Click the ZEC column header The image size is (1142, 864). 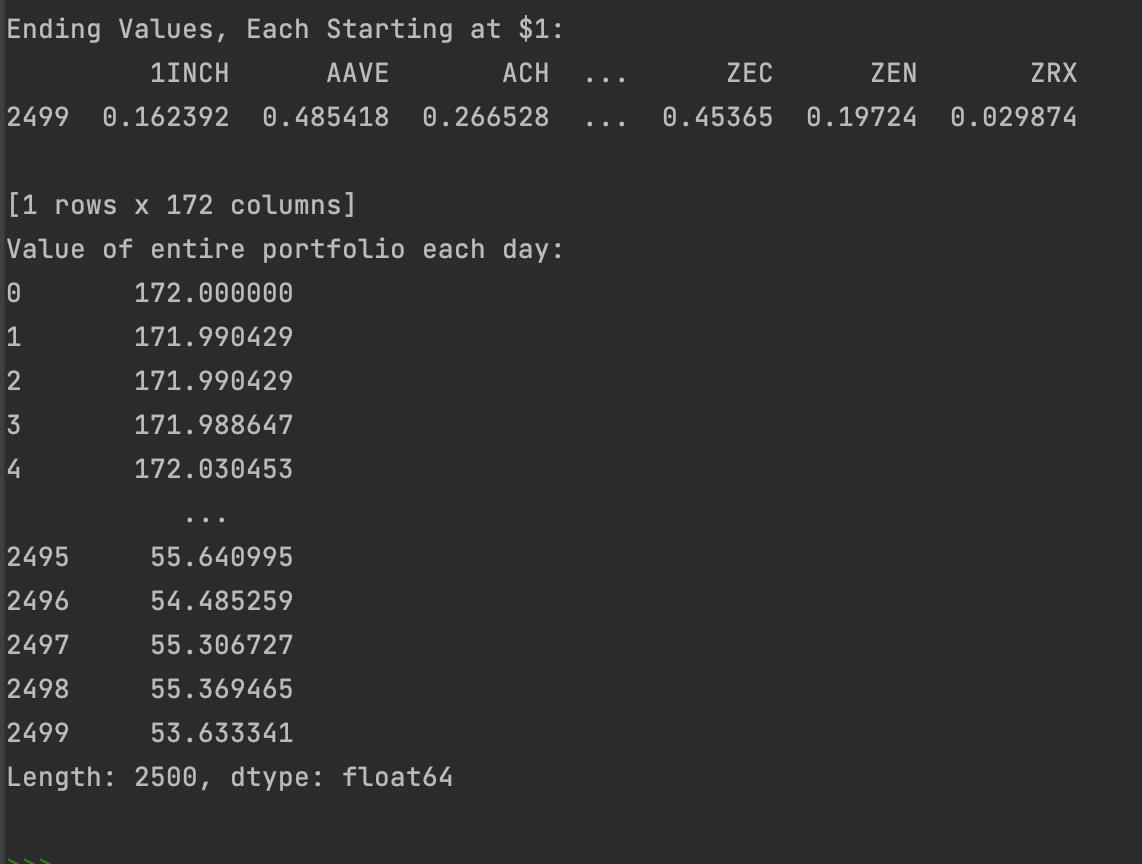pos(749,73)
